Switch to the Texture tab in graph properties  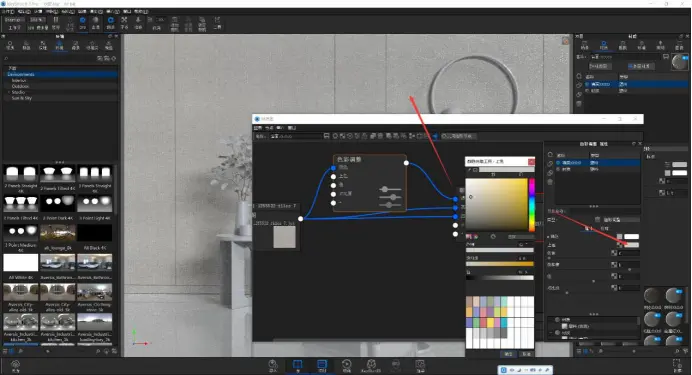tap(605, 229)
